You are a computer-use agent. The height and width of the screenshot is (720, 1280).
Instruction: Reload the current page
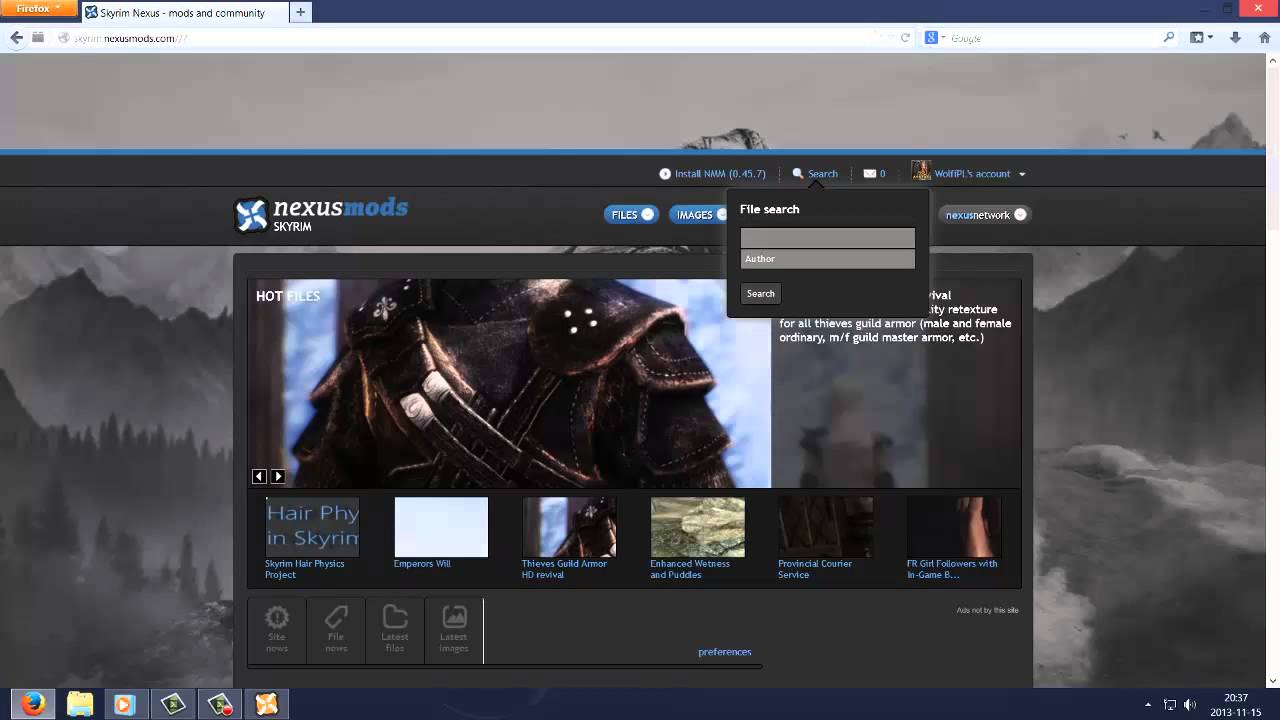[905, 38]
